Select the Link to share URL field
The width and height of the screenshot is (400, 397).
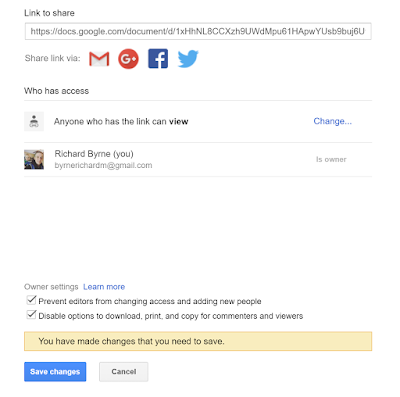(x=198, y=31)
